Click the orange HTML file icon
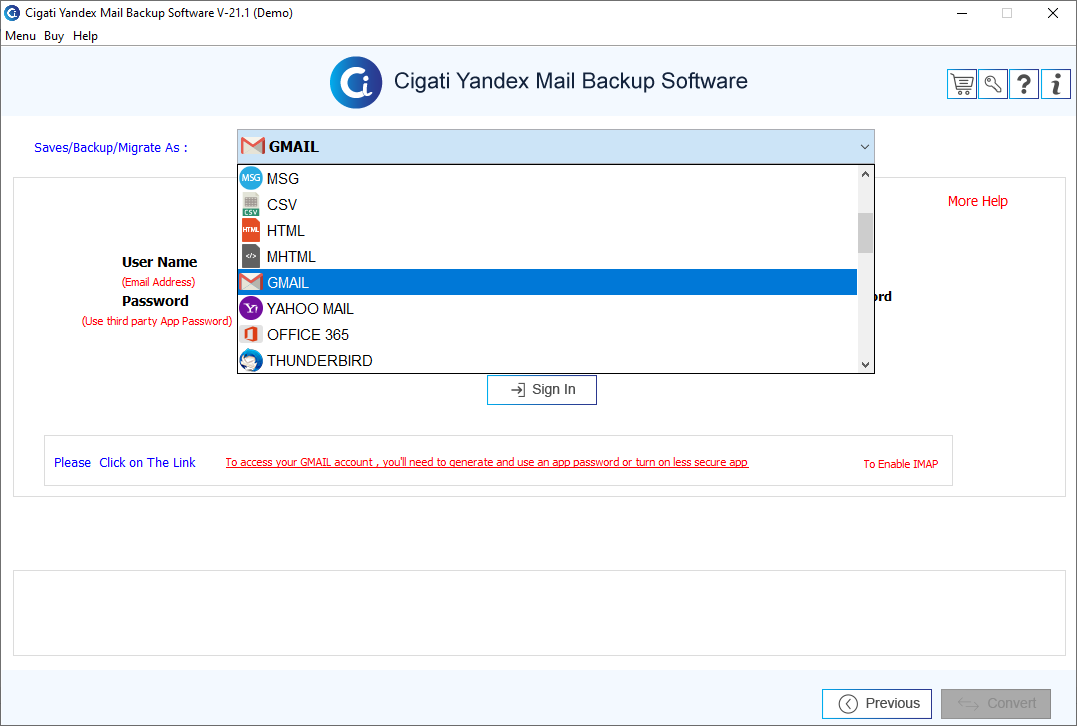Screen dimensions: 1077x726 coord(251,230)
